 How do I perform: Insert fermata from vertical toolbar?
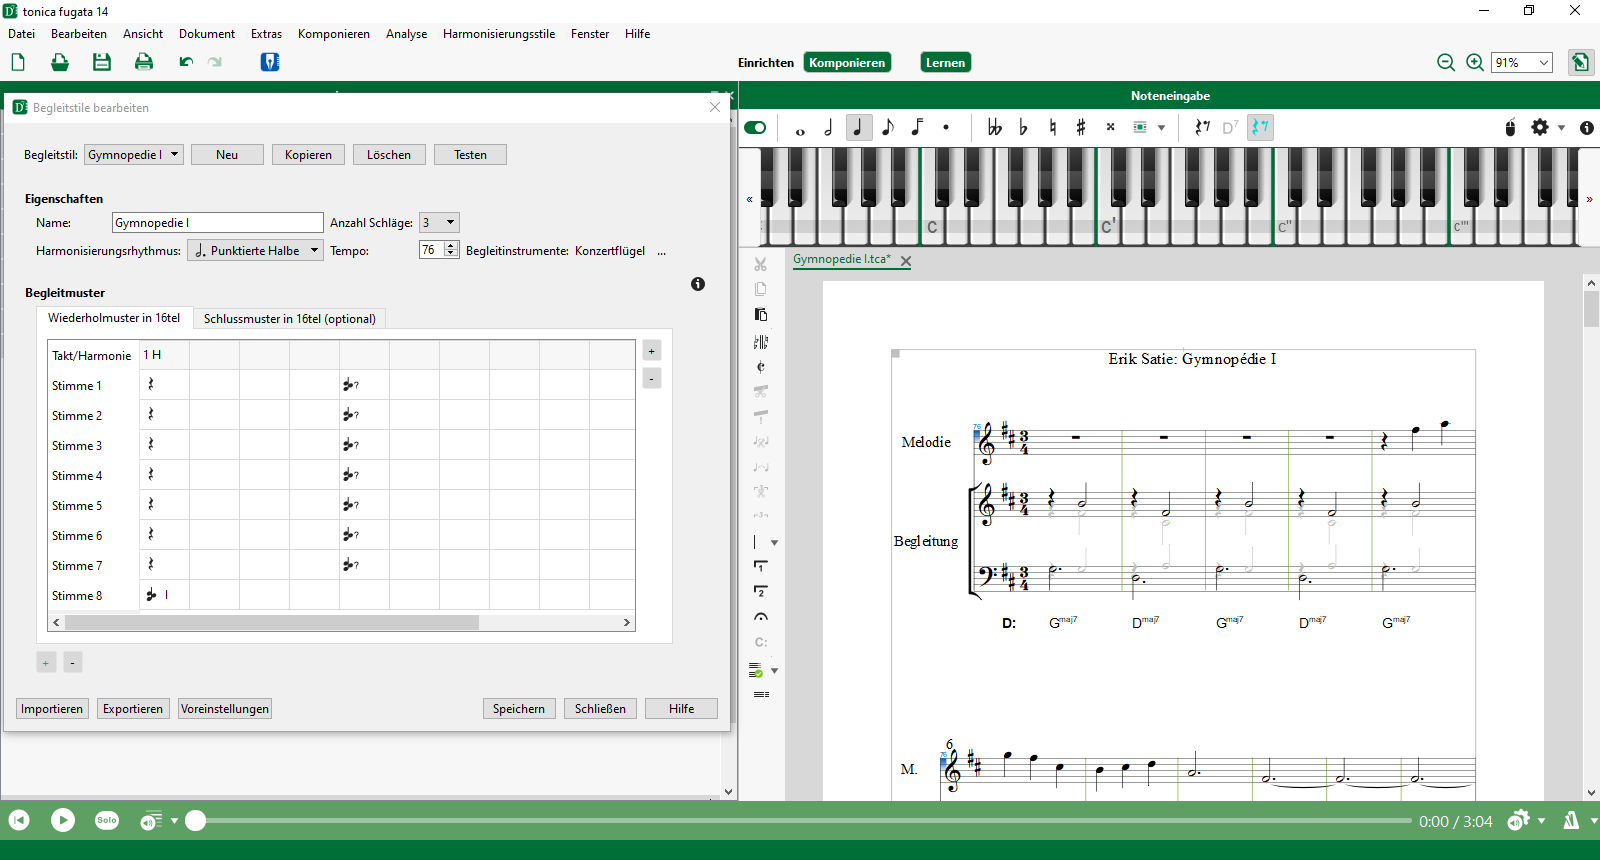[x=761, y=617]
